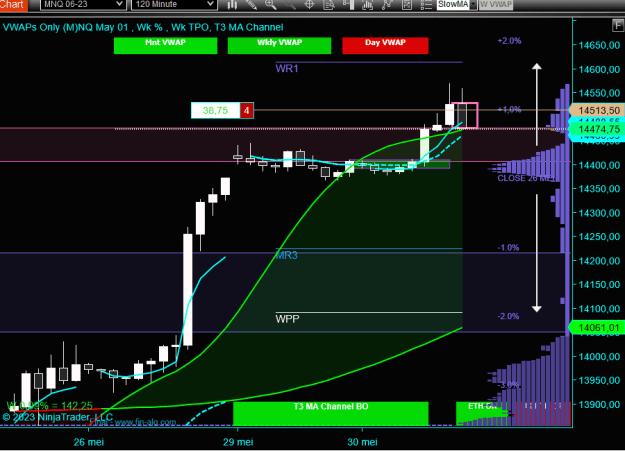Open the bar type chart style icon

click(x=232, y=4)
